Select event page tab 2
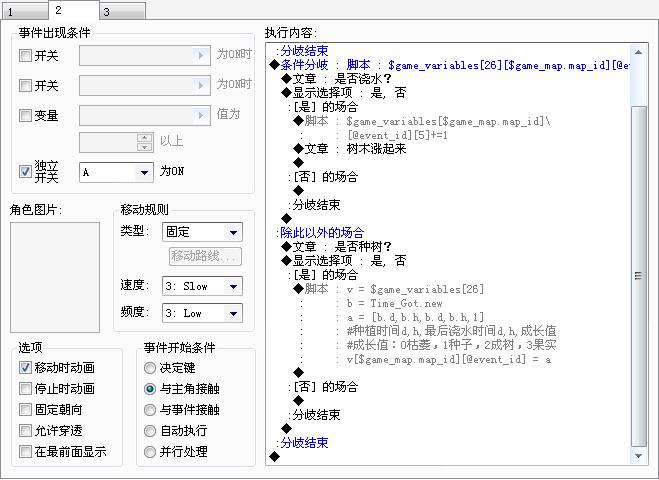The height and width of the screenshot is (480, 659). (x=74, y=10)
